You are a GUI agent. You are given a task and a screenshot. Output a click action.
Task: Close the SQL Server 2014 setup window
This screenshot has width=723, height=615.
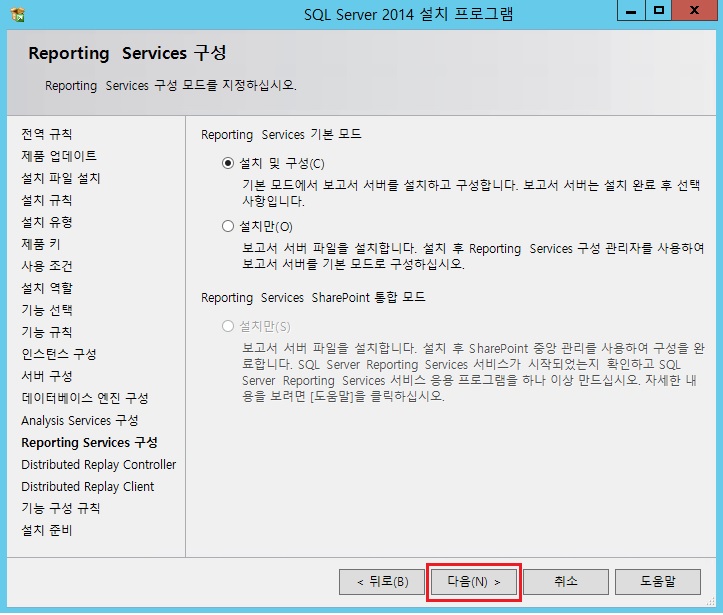point(694,11)
